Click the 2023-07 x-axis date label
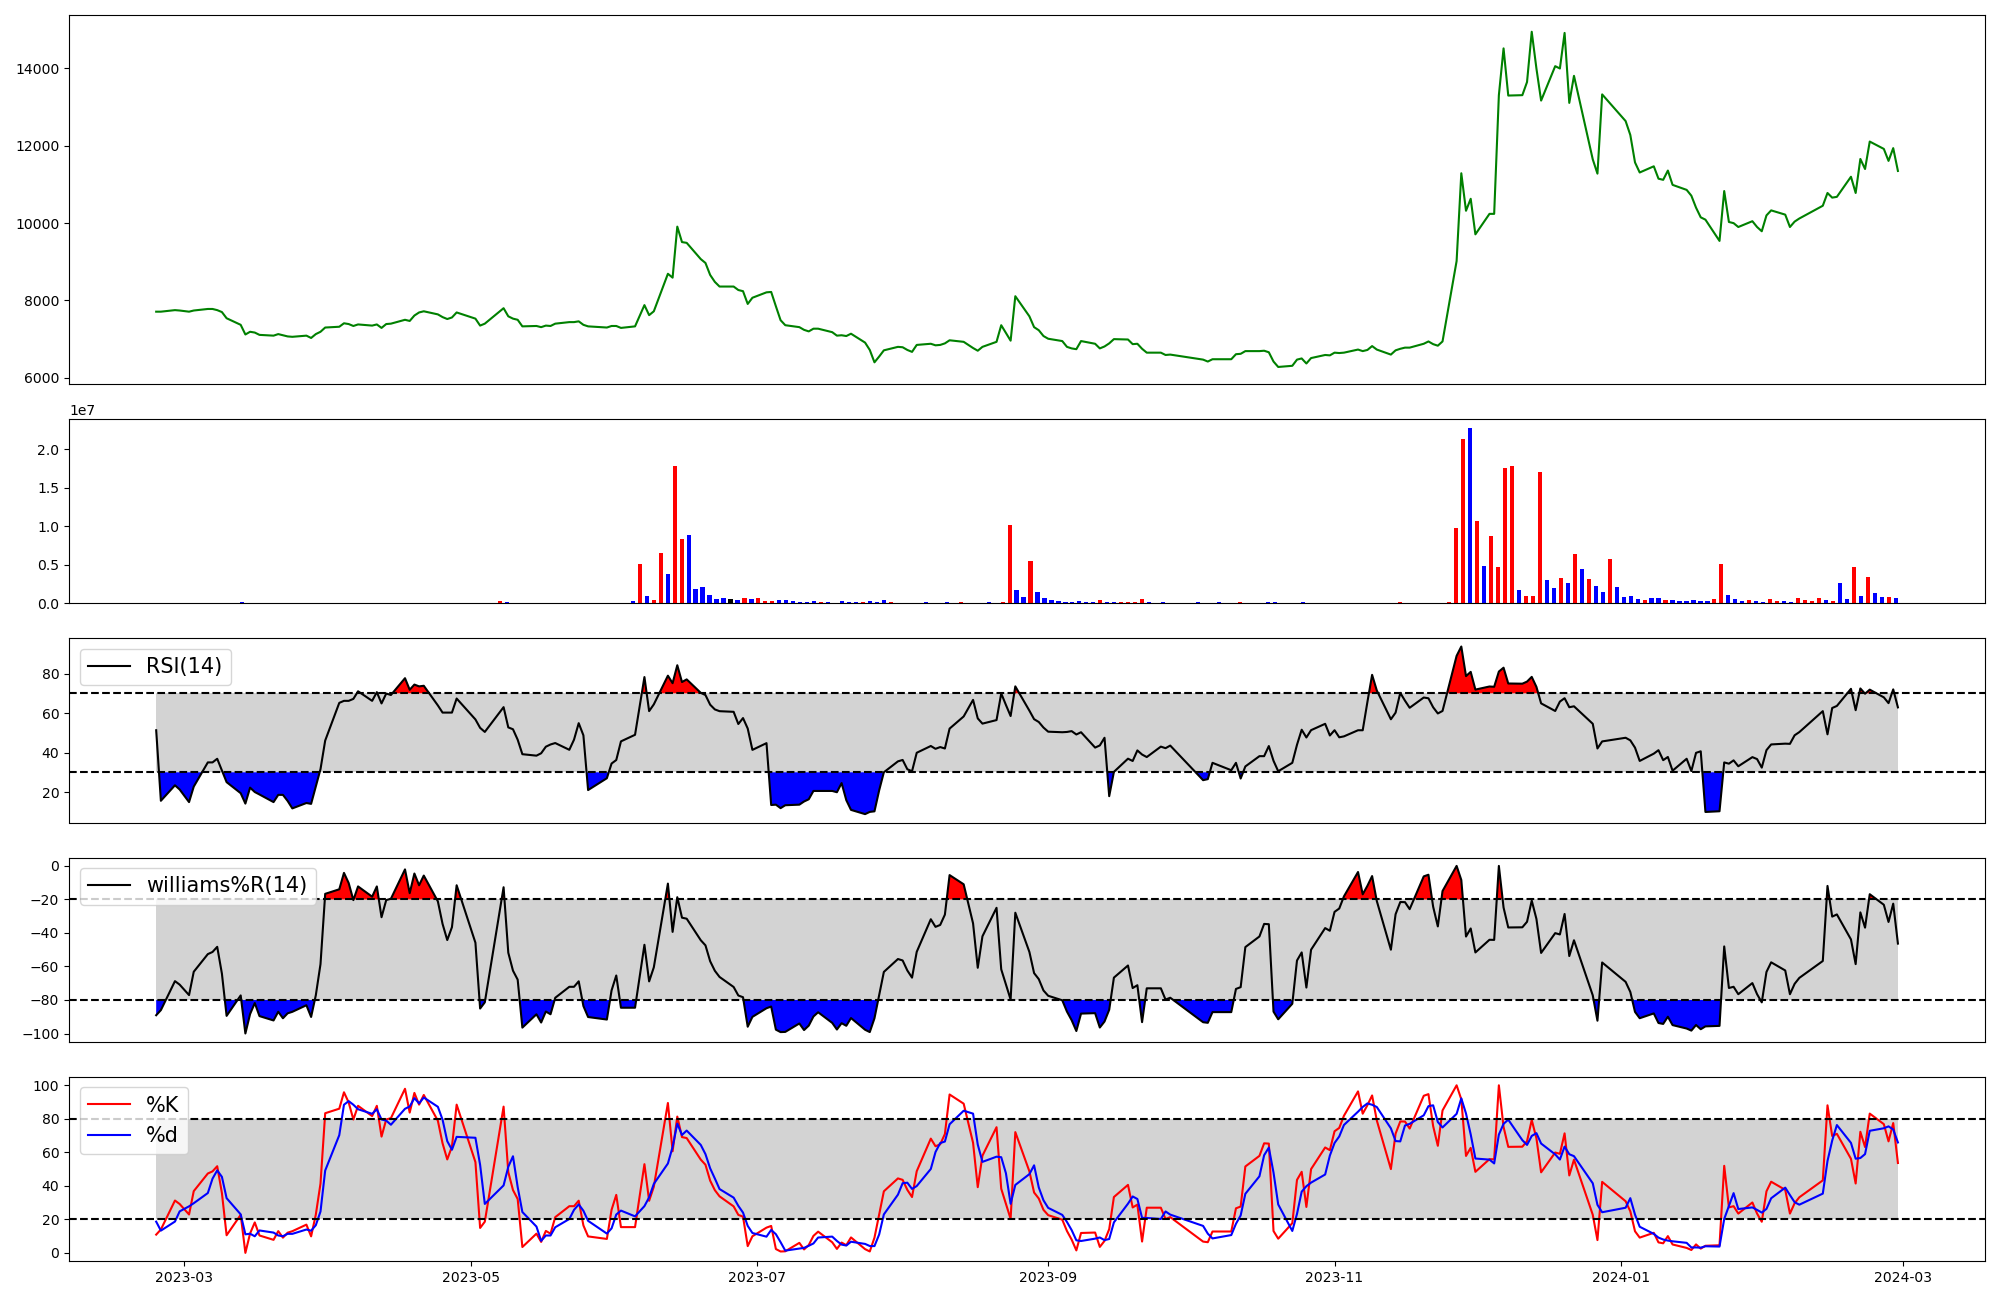Viewport: 2000px width, 1300px height. 757,1277
